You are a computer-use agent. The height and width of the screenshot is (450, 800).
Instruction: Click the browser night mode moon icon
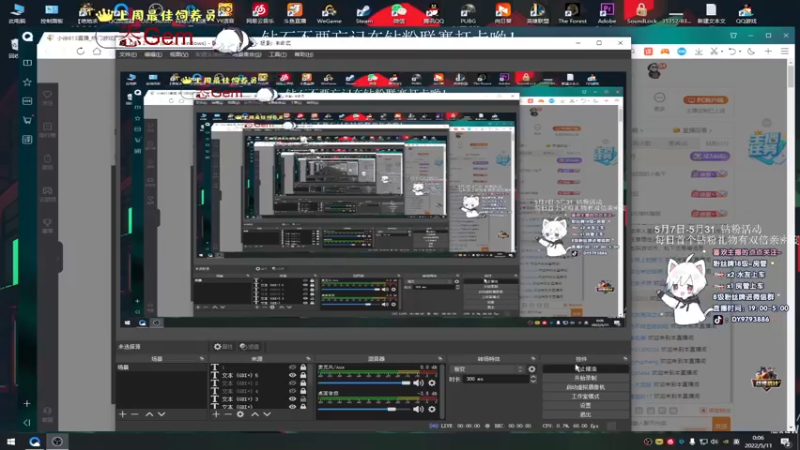click(751, 52)
